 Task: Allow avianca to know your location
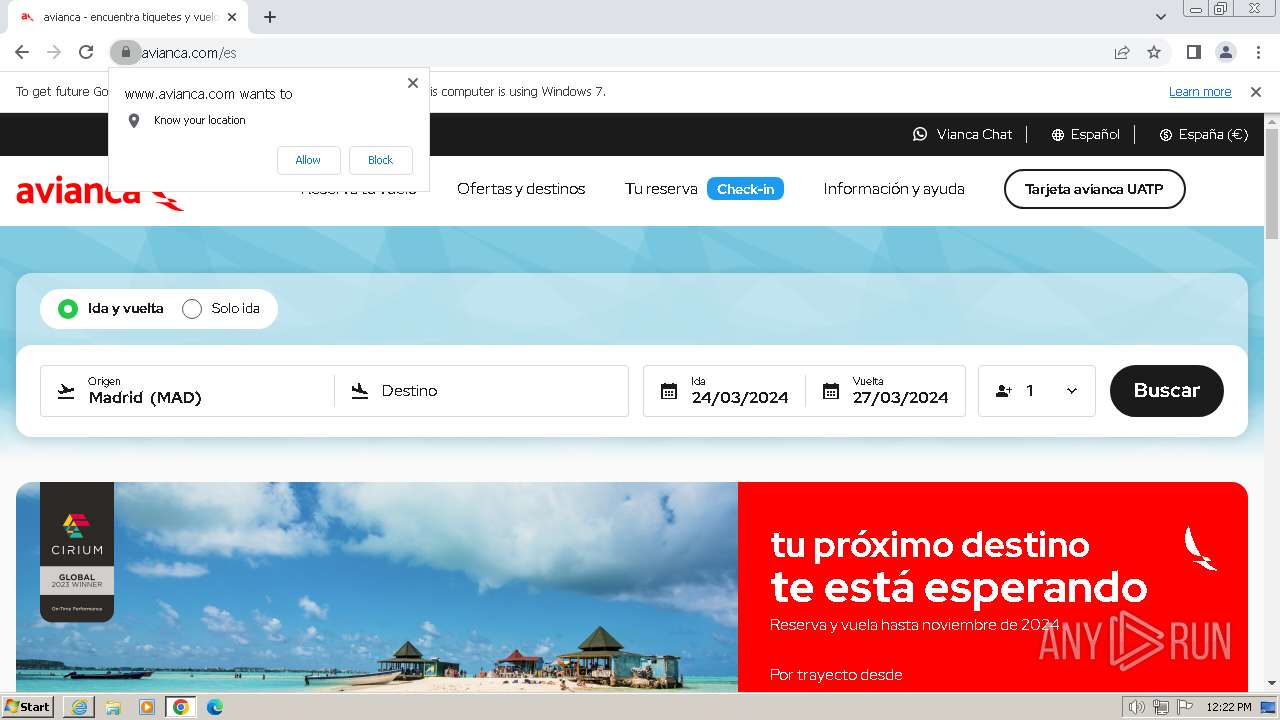click(x=308, y=160)
